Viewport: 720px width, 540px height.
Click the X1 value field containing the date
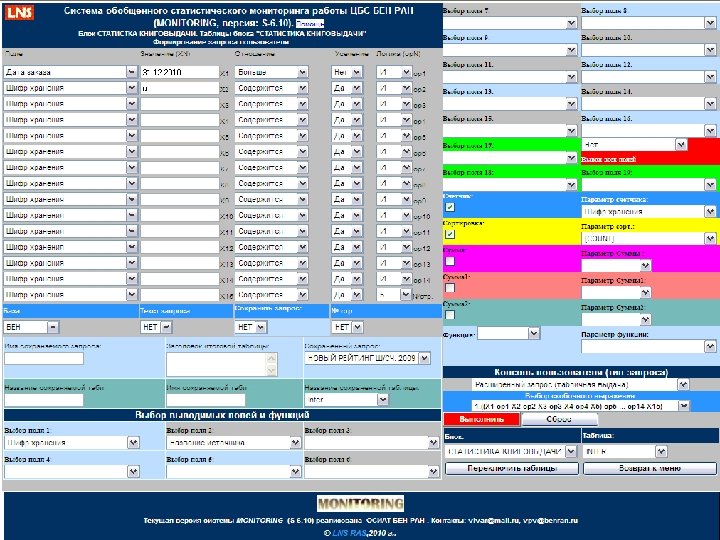tap(180, 72)
